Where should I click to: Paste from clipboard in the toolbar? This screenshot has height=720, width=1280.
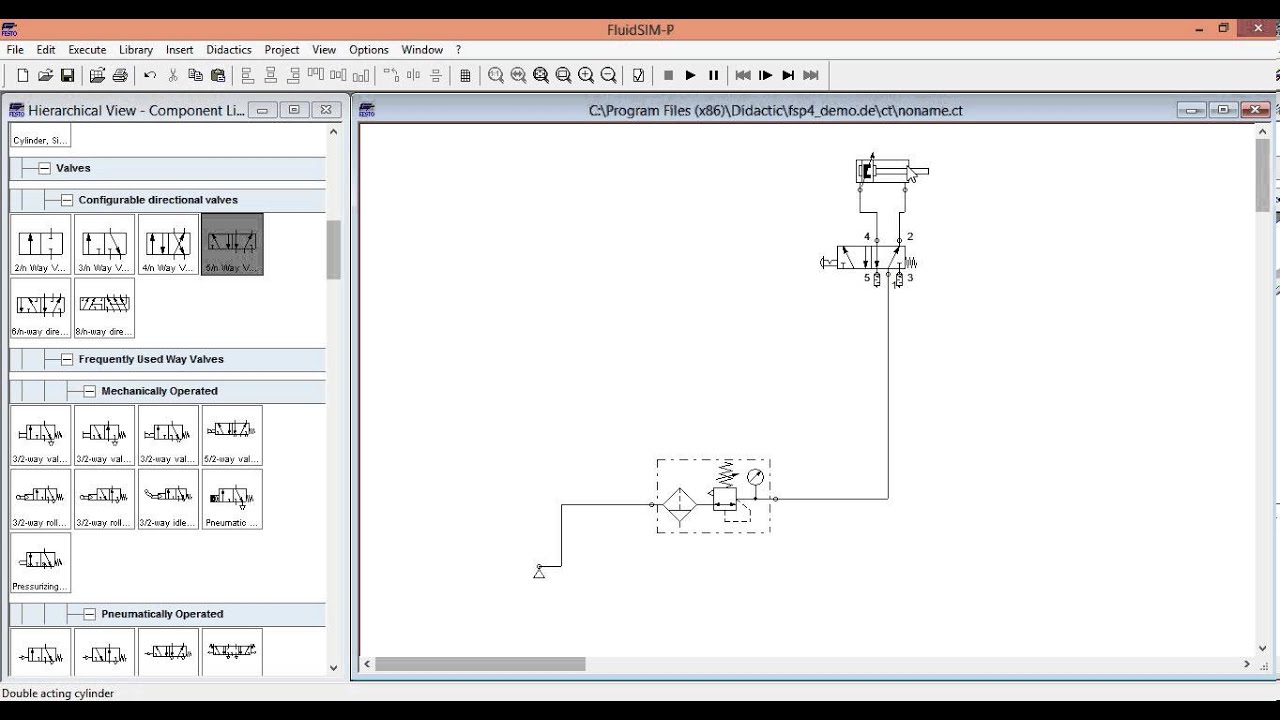click(x=218, y=75)
